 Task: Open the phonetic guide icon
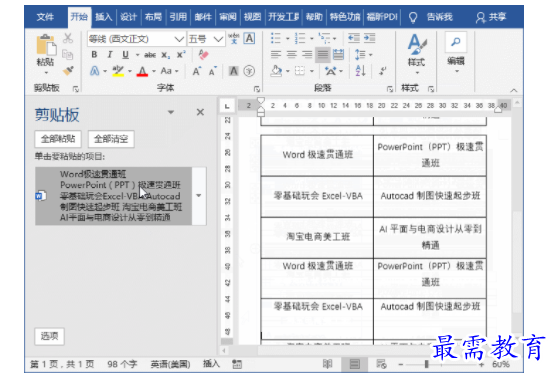(x=234, y=39)
